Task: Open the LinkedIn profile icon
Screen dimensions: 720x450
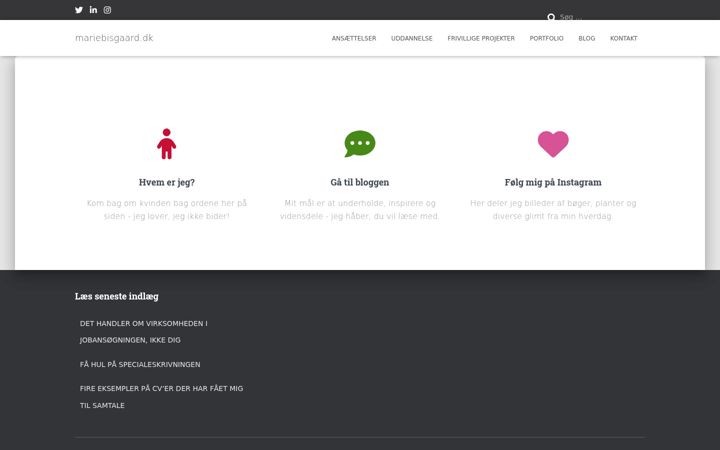Action: coord(93,10)
